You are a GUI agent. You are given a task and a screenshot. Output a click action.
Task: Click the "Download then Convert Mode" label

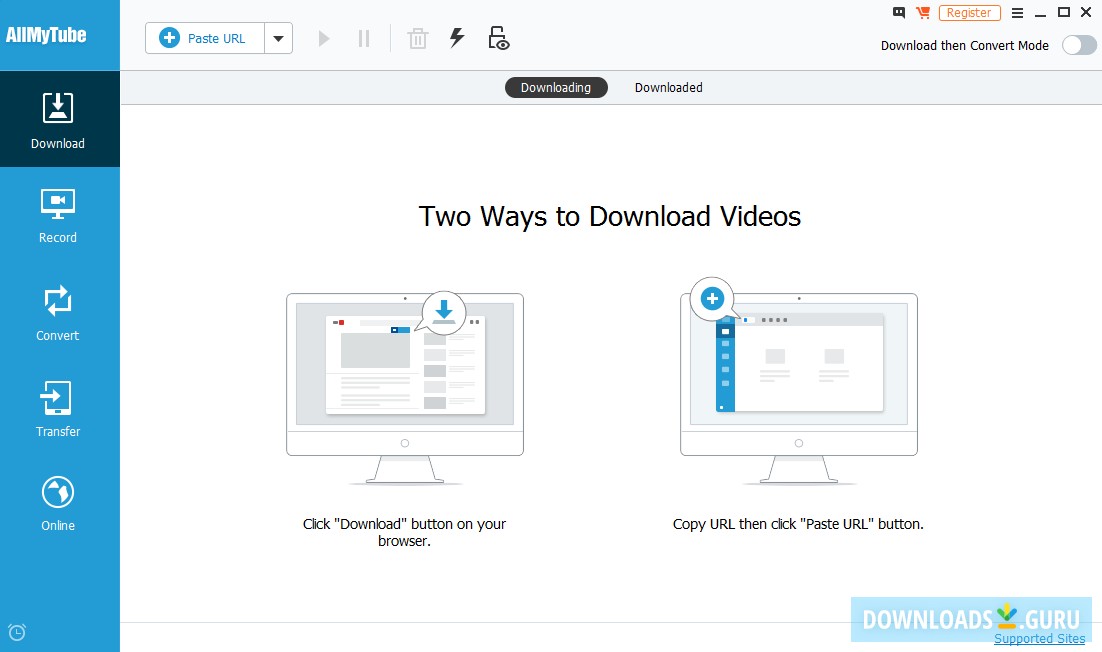(x=964, y=46)
